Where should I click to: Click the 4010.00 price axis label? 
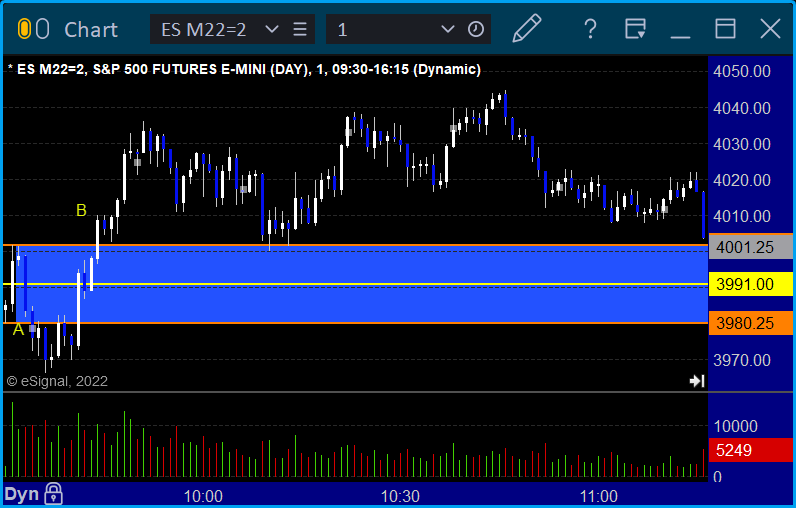pos(742,216)
